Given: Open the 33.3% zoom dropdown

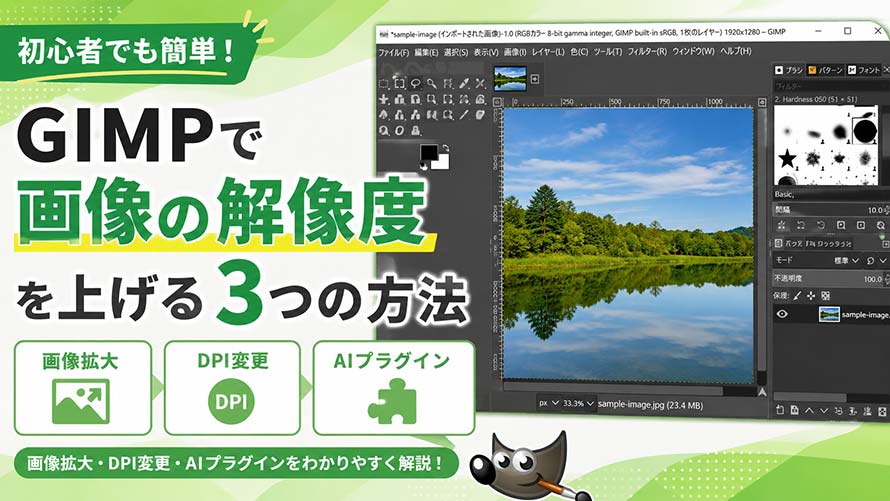Looking at the screenshot, I should pyautogui.click(x=578, y=403).
